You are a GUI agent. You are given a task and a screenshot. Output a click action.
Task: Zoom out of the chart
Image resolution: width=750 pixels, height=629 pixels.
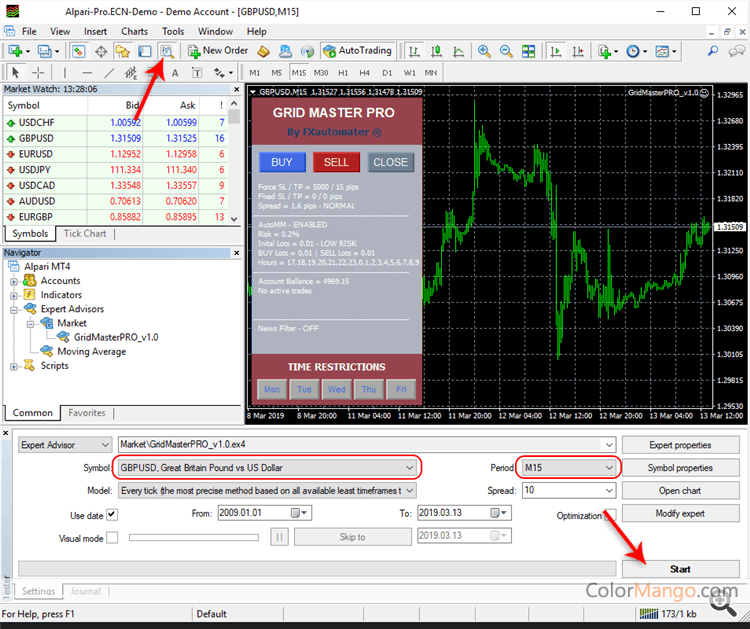[506, 51]
